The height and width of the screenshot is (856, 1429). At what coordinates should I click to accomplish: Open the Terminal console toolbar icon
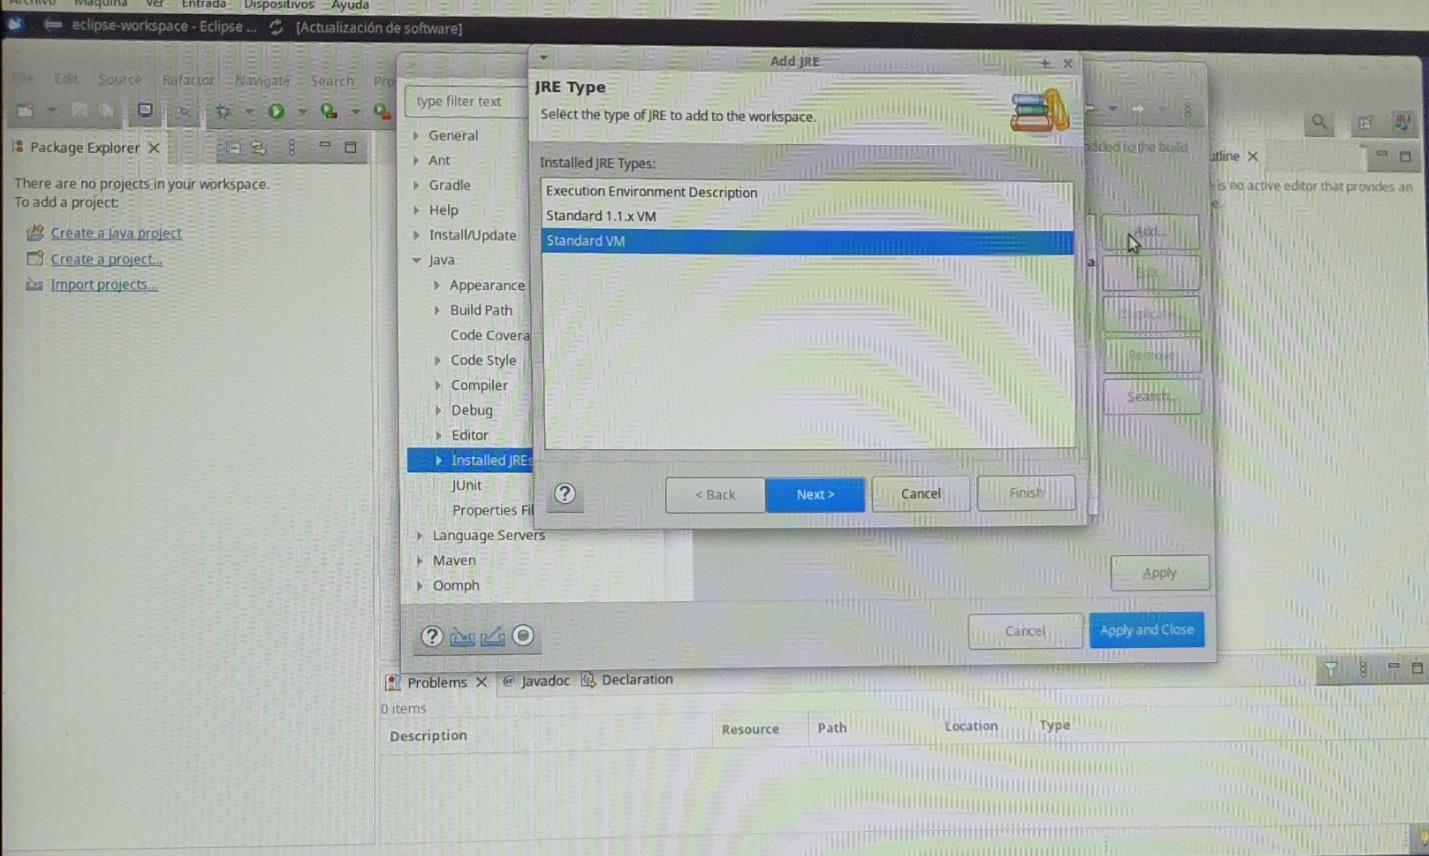click(x=145, y=110)
